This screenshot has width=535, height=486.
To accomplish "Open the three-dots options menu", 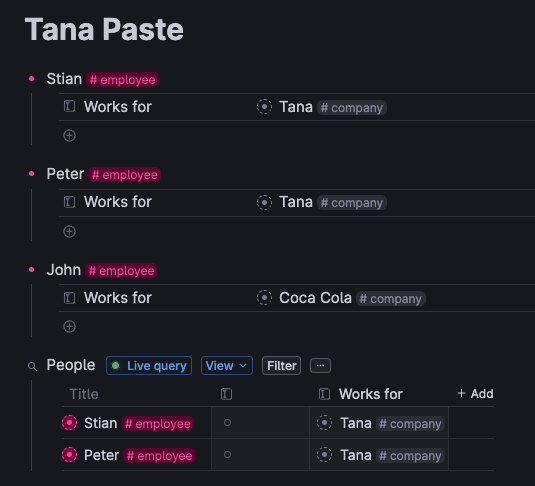I will pos(320,366).
